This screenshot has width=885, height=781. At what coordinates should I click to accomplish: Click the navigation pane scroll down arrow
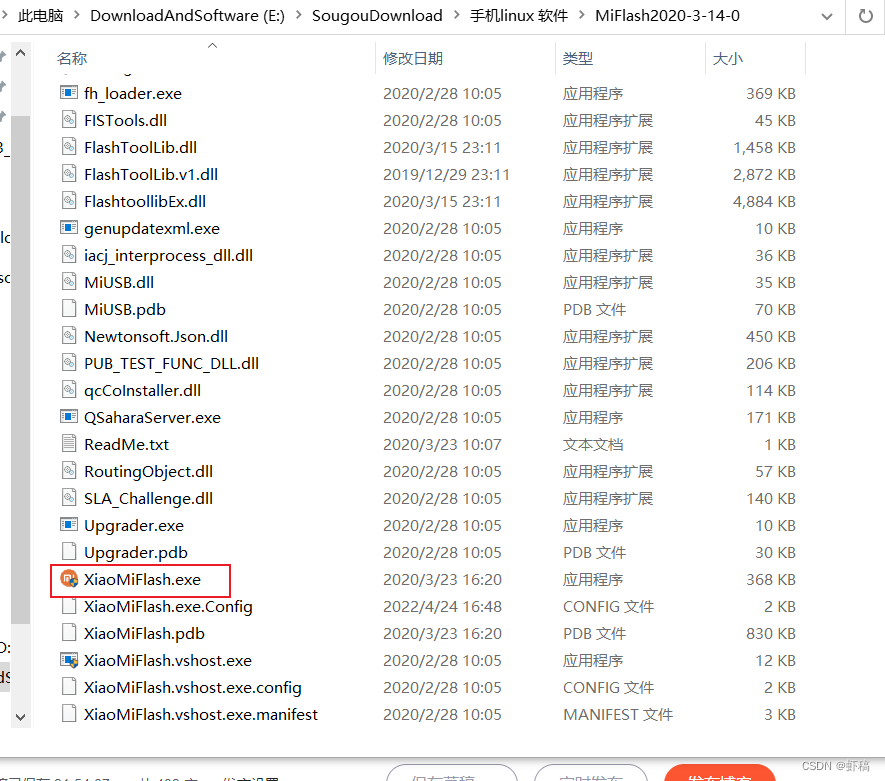pos(20,717)
